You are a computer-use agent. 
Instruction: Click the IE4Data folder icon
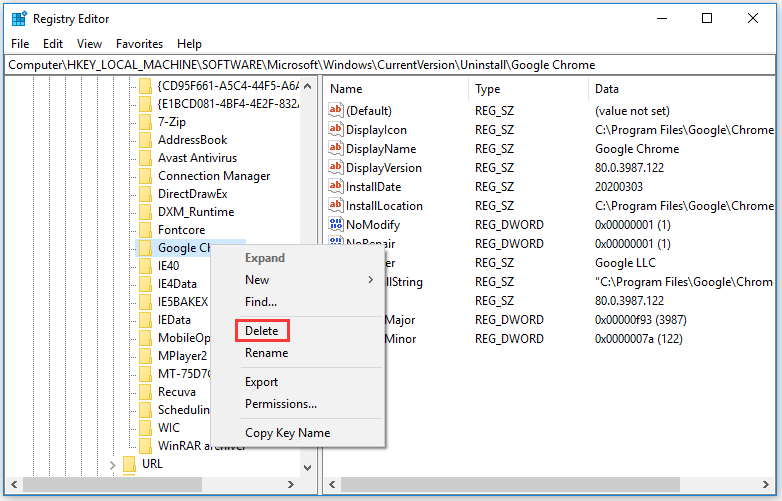[145, 284]
